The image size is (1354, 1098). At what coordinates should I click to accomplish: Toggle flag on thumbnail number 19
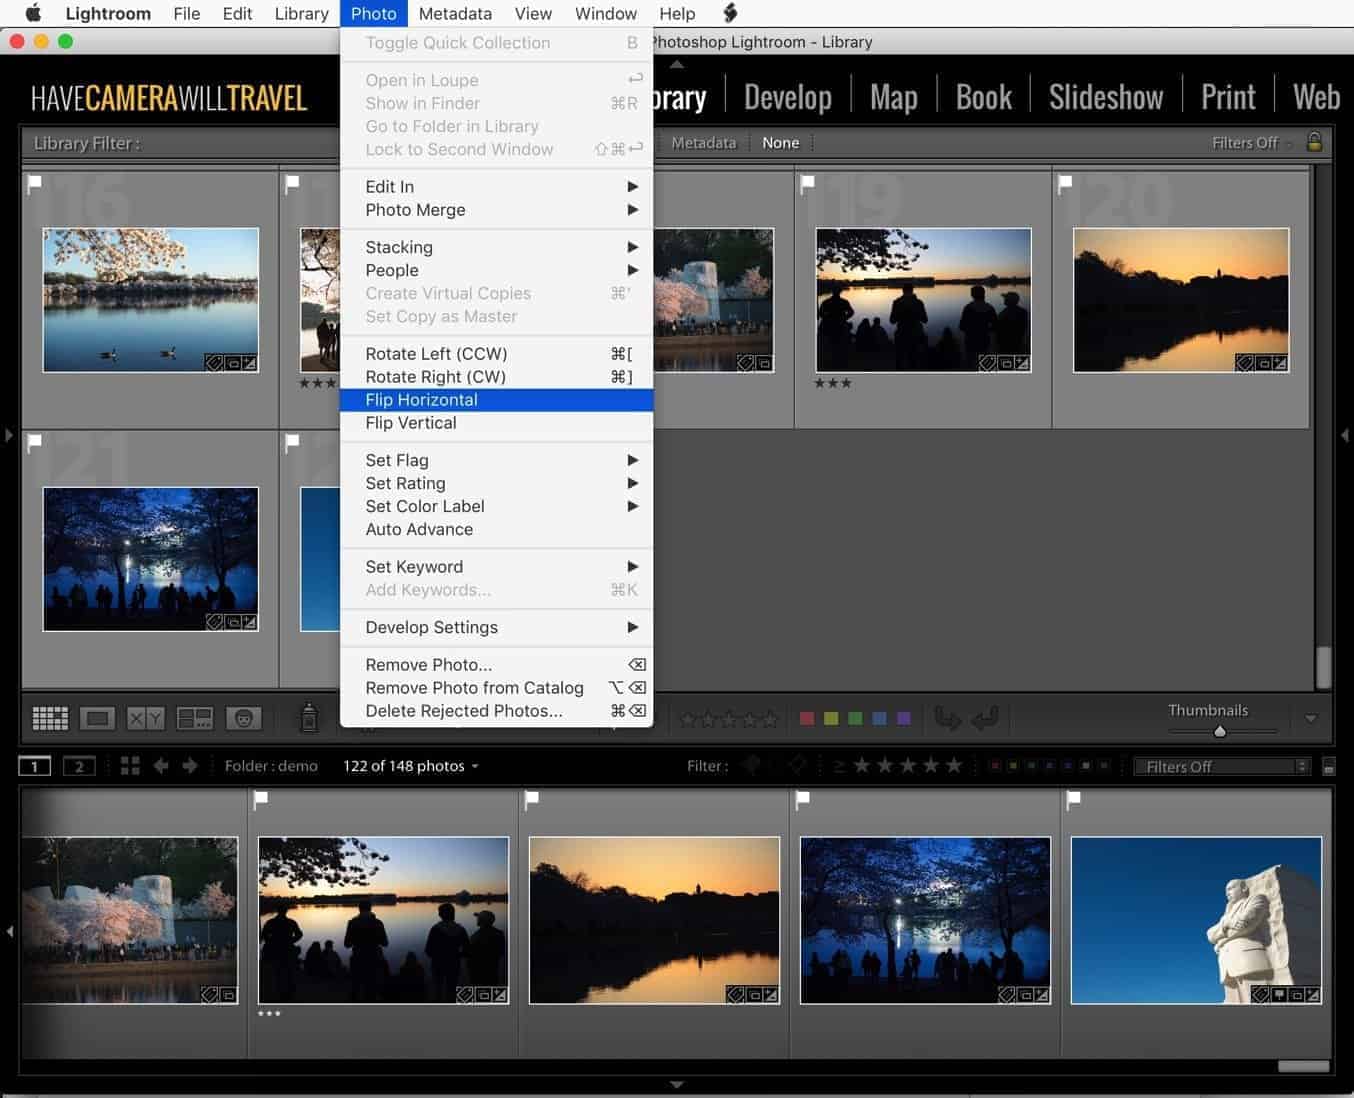[x=808, y=184]
